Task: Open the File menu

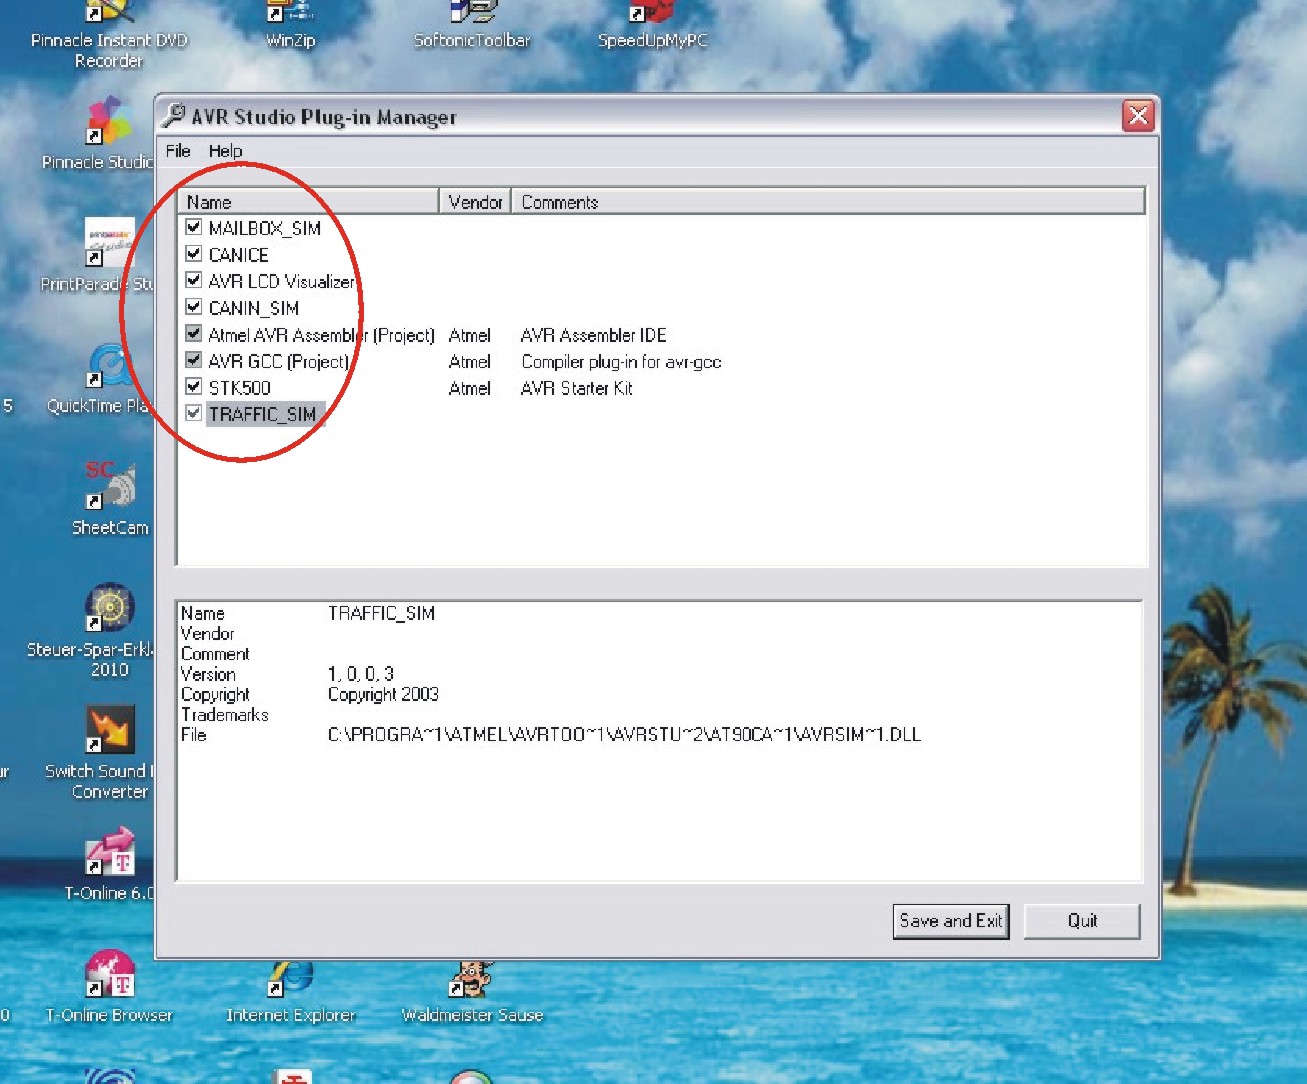Action: [178, 151]
